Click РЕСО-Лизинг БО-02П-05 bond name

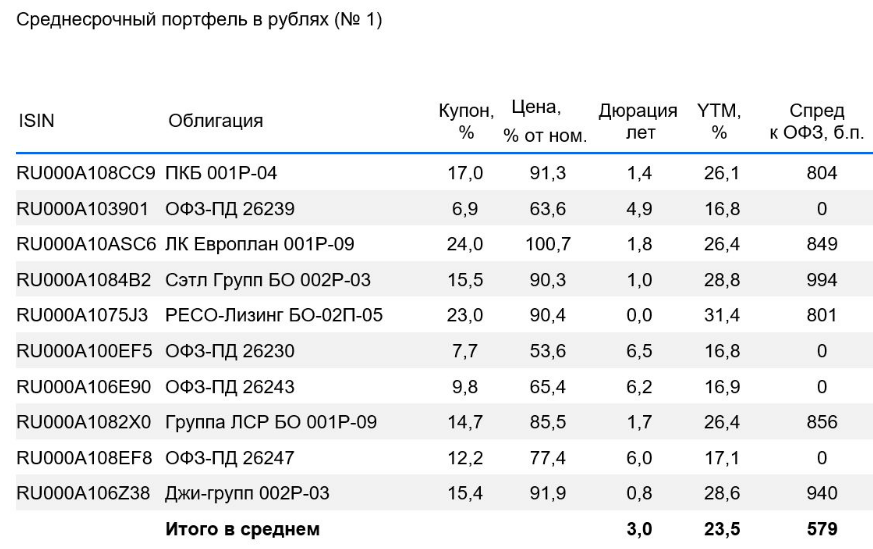tap(274, 315)
